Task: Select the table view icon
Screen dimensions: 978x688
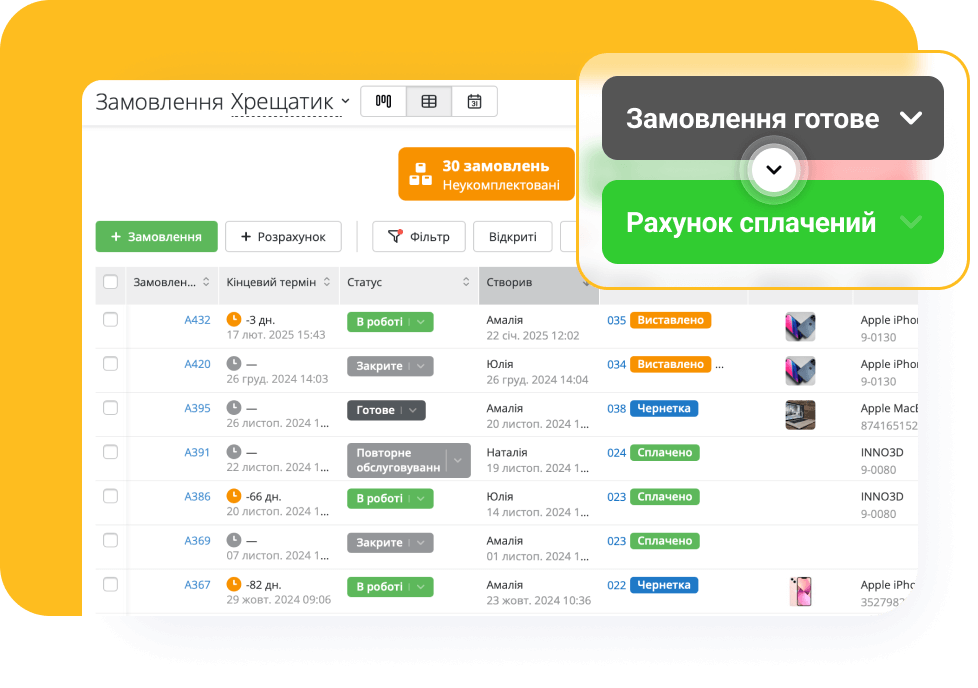Action: (428, 101)
